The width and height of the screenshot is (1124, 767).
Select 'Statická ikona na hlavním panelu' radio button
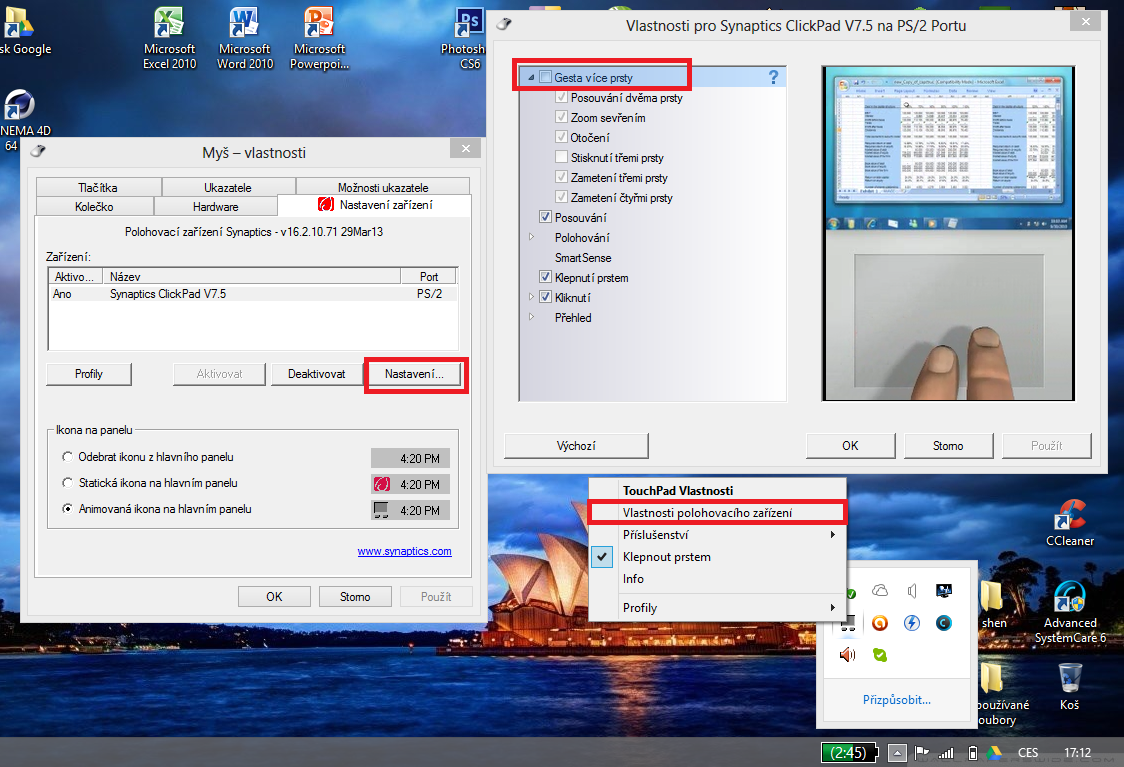[x=67, y=482]
